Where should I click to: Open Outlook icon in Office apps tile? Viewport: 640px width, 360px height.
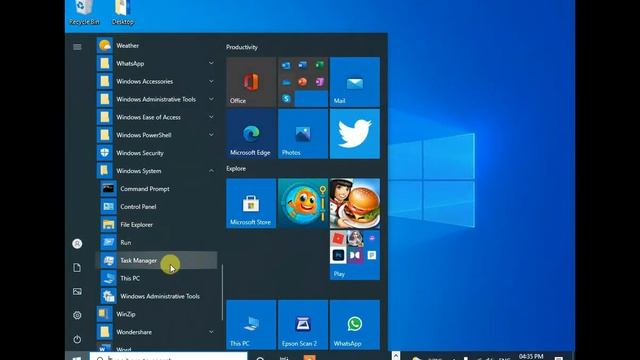pyautogui.click(x=286, y=65)
